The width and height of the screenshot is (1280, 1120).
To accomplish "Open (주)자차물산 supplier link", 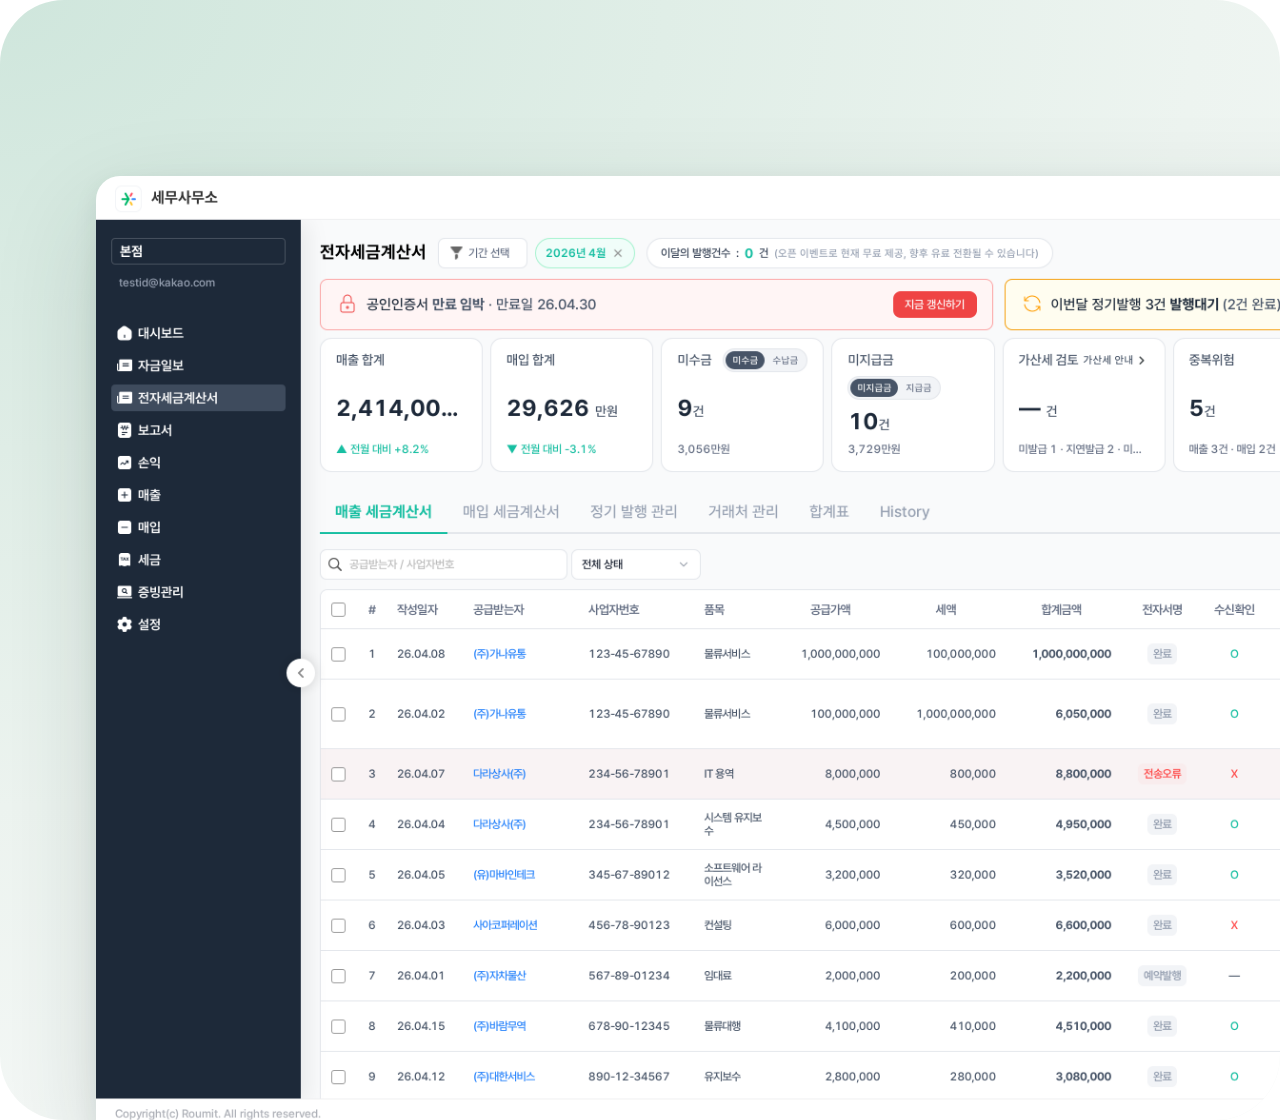I will [499, 976].
